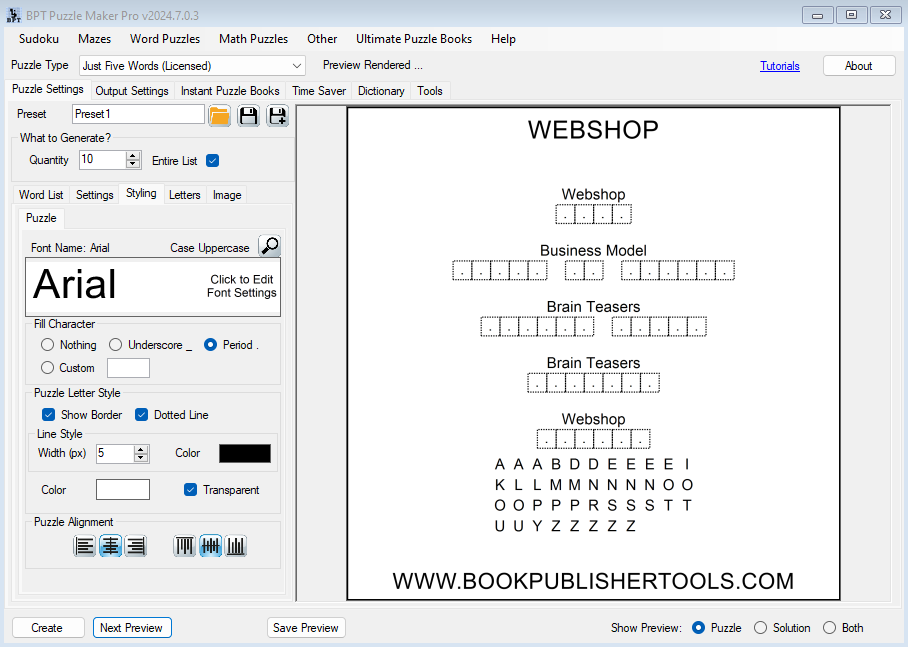Click the magnifier icon beside Case Uppercase
Screen dimensions: 908x647
(x=269, y=246)
